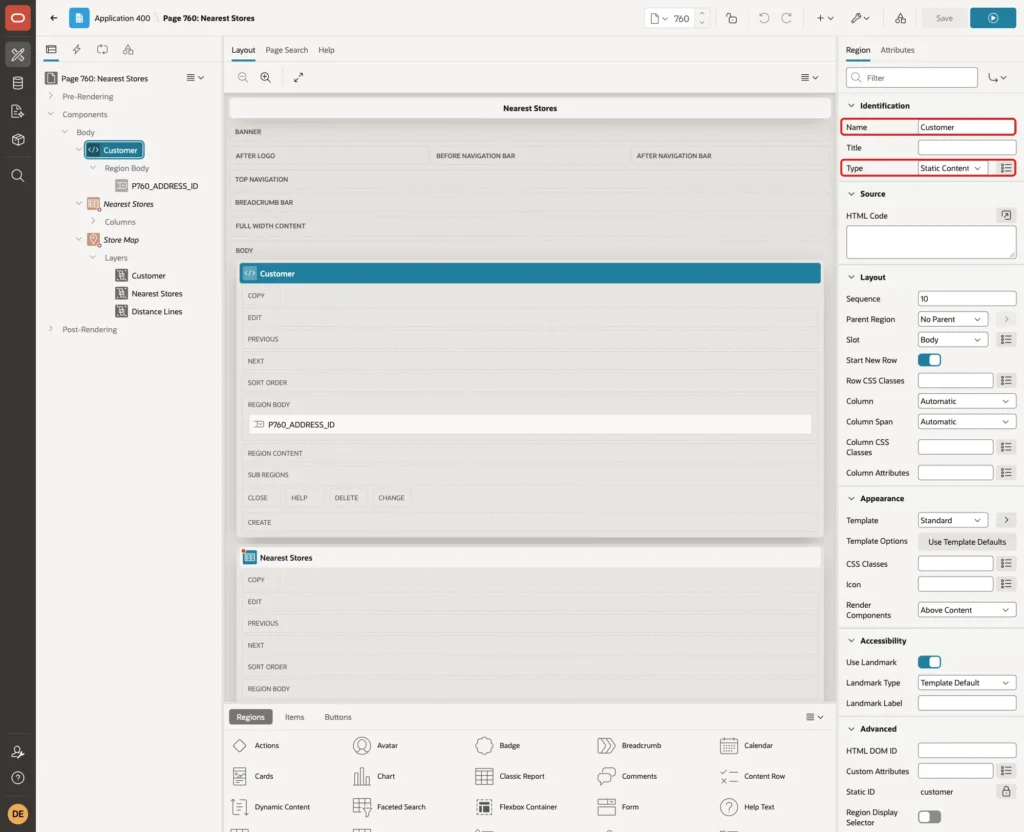Open the DE user avatar menu
Screen dimensions: 1024x832
coord(18,814)
